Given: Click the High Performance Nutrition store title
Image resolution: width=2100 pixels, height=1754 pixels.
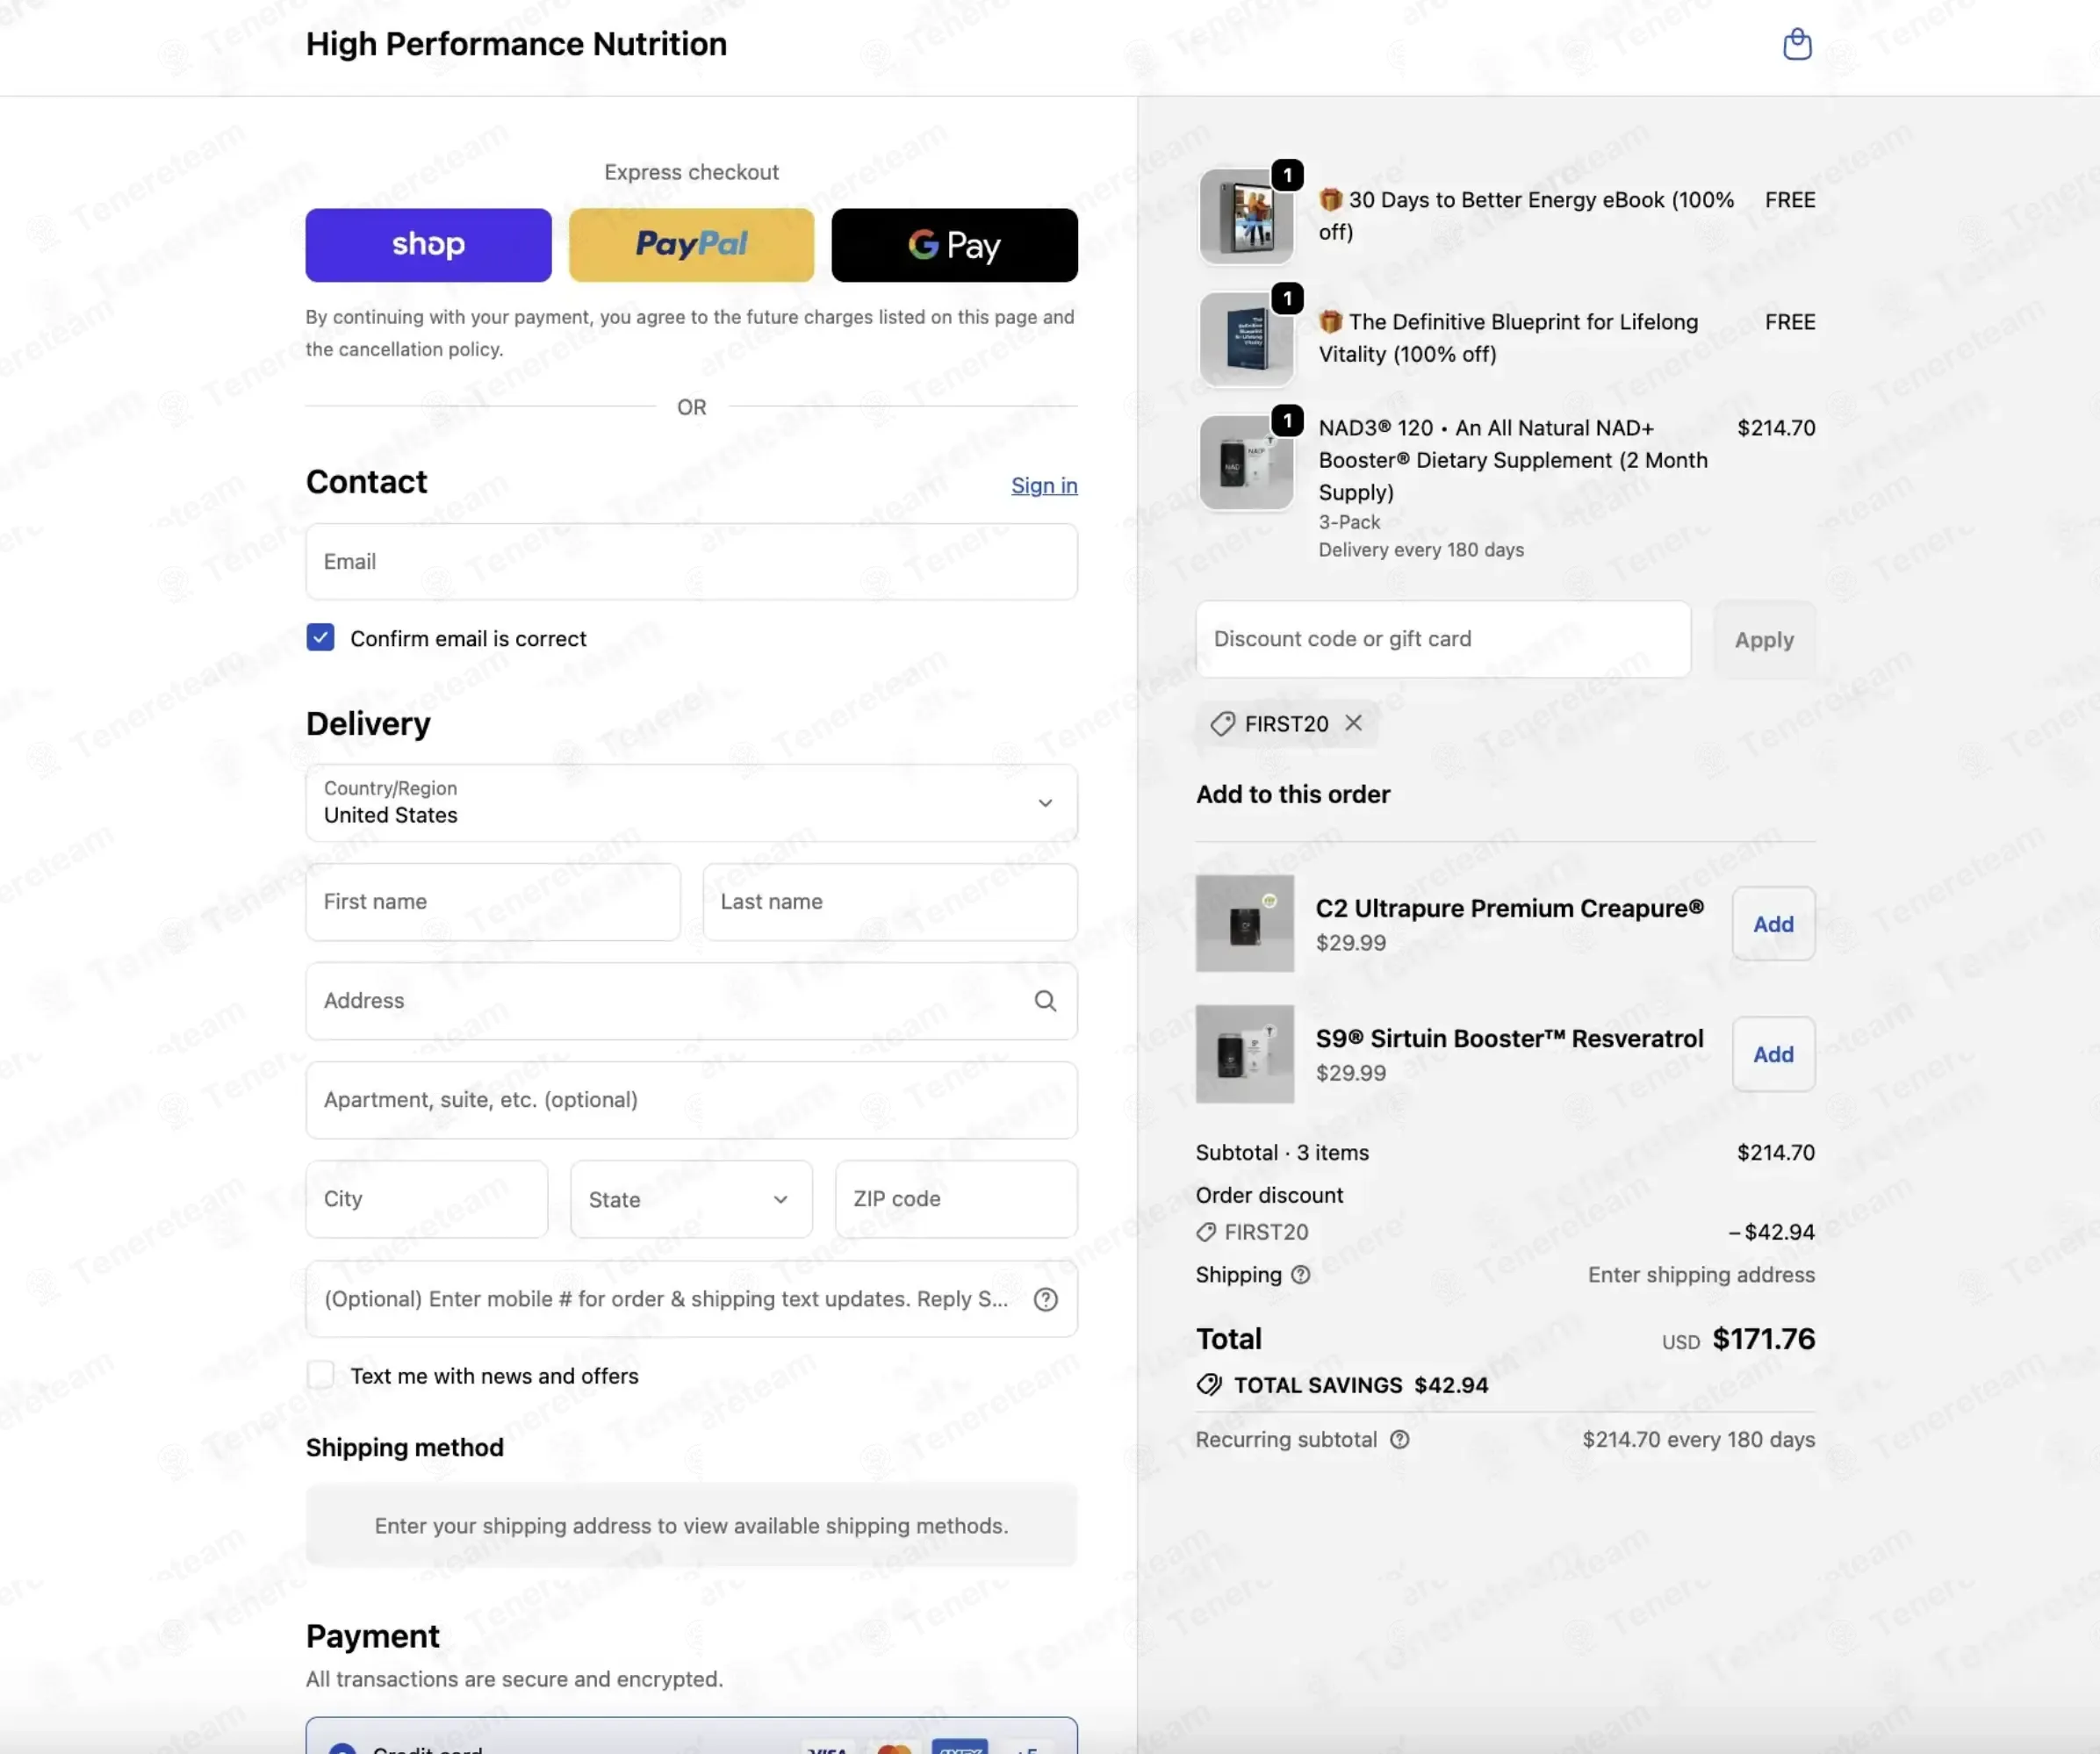Looking at the screenshot, I should point(516,44).
